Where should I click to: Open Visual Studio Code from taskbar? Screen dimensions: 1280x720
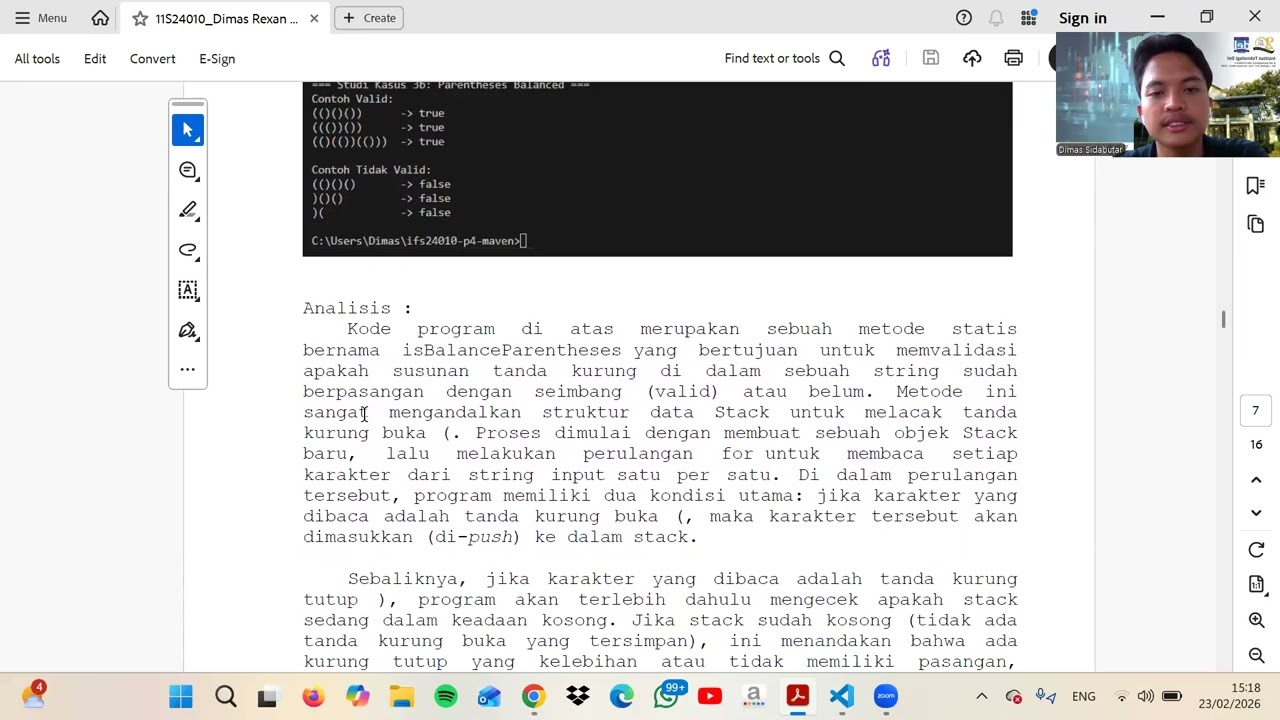(x=841, y=696)
